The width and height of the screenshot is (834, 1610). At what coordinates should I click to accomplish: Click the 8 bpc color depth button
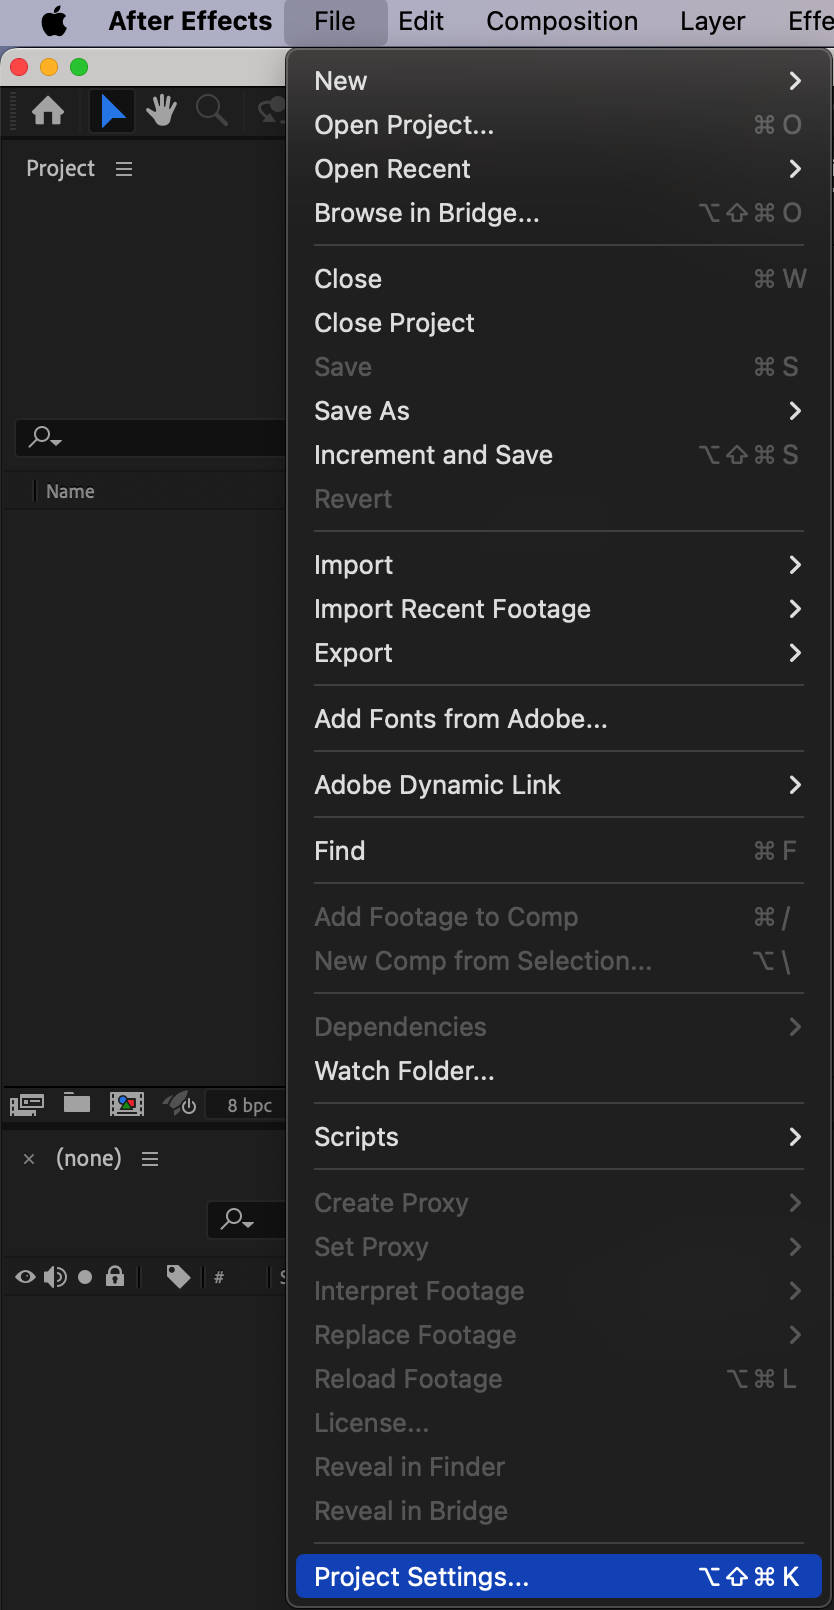pos(249,1105)
